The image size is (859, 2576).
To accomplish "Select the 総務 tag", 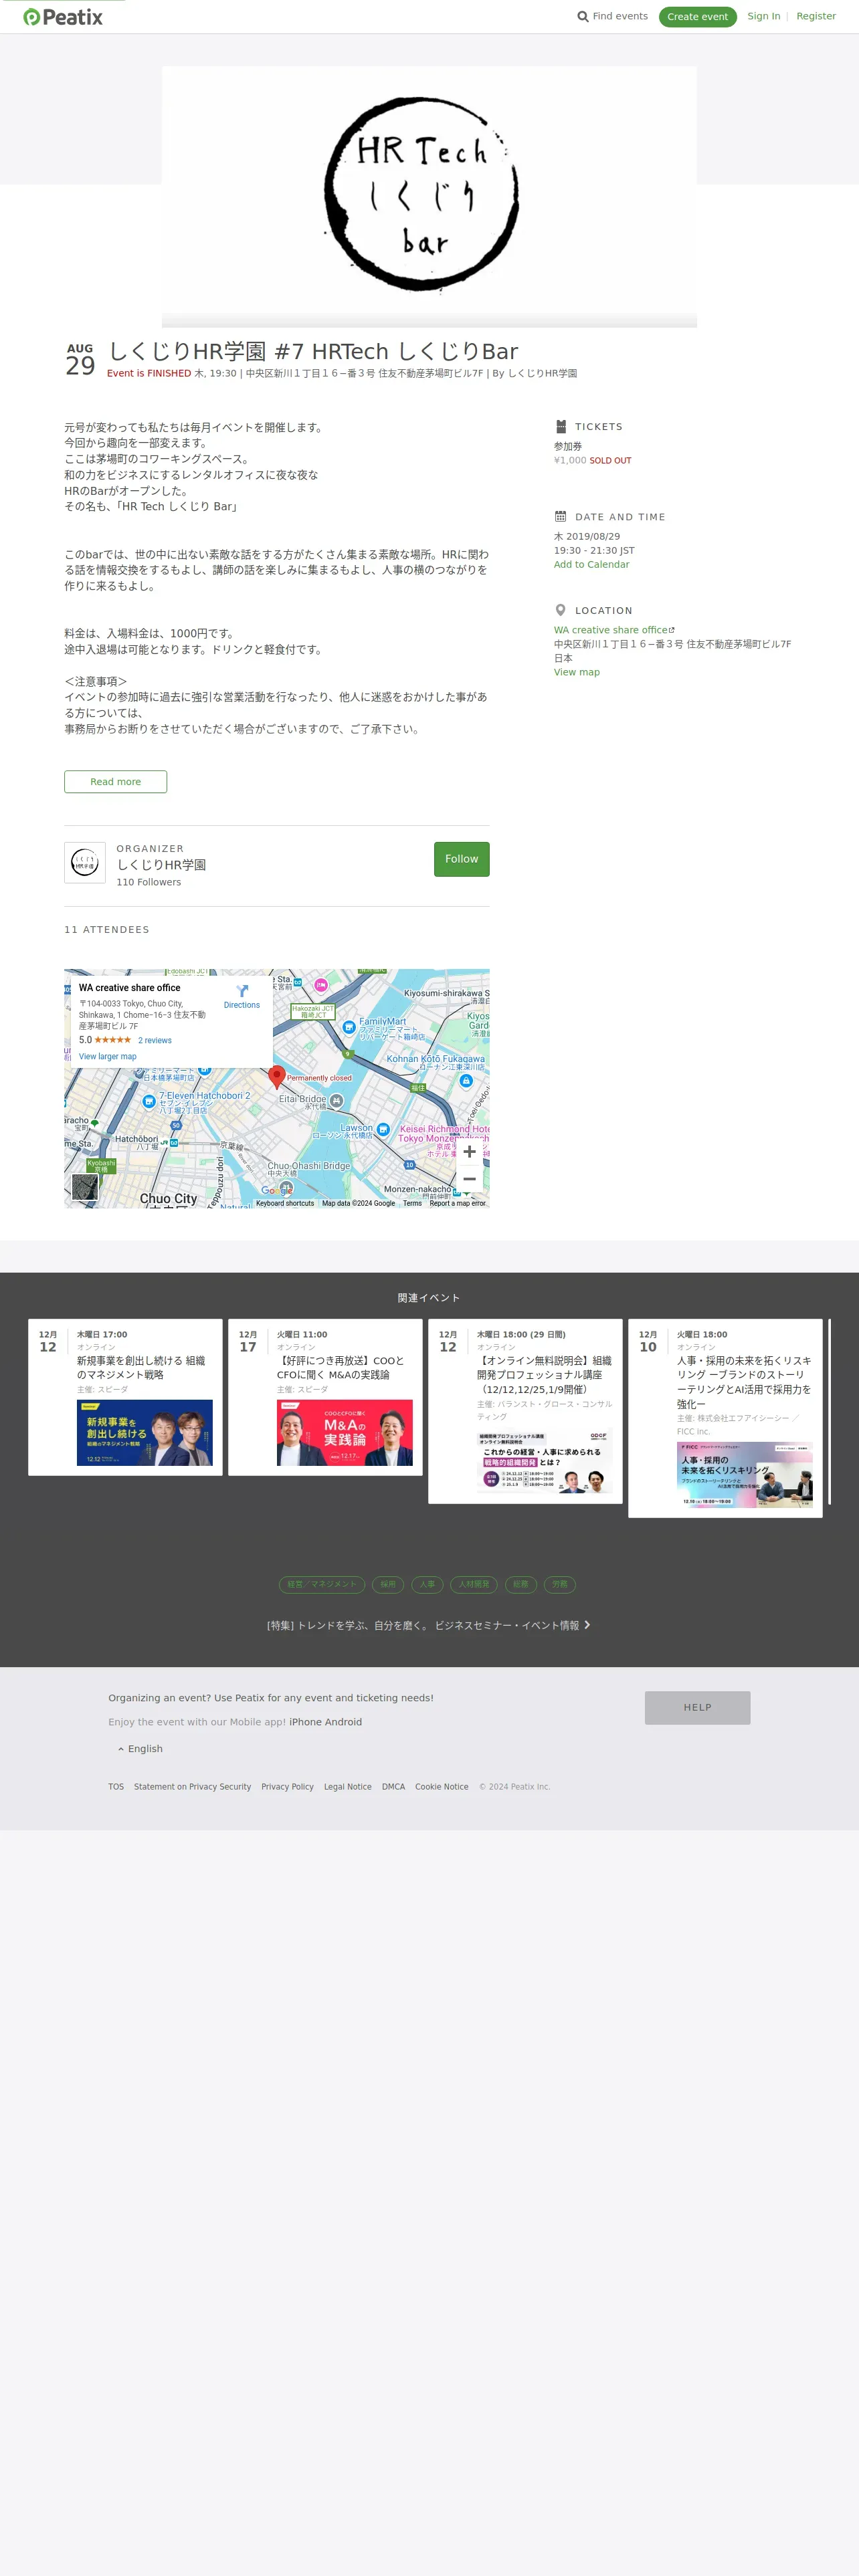I will (x=521, y=1584).
